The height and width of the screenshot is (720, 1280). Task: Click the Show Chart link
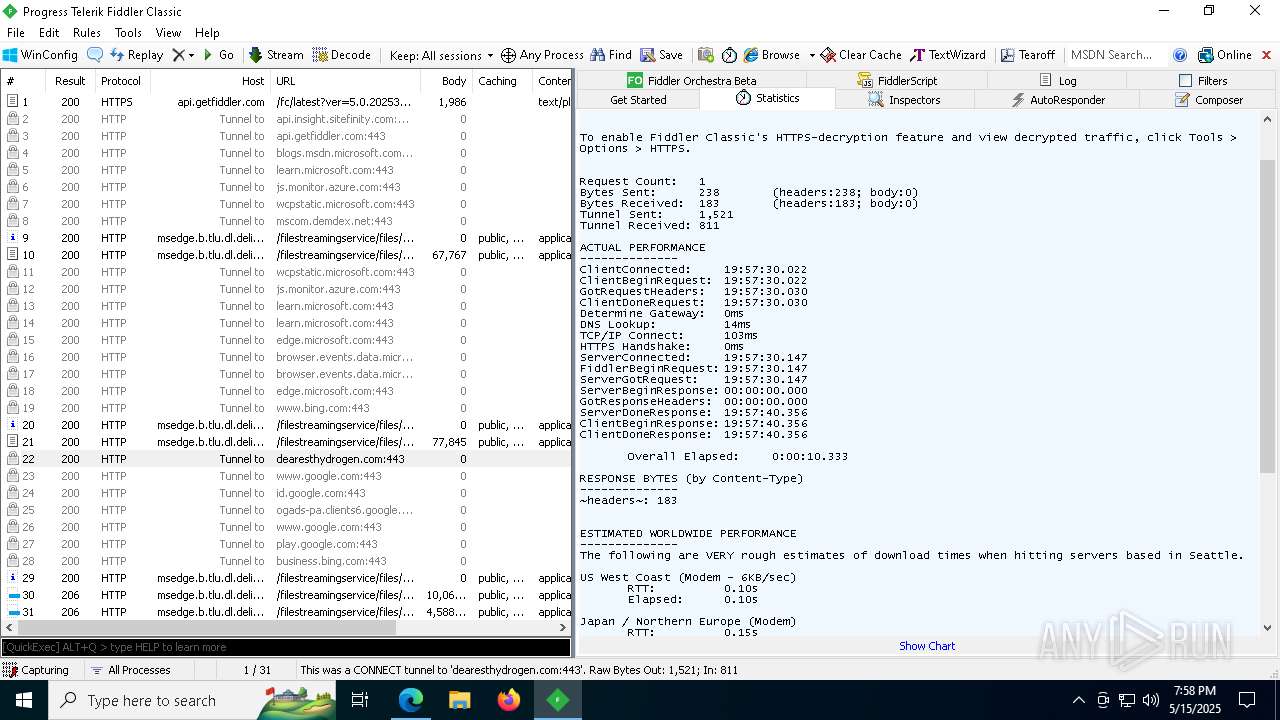[x=927, y=646]
